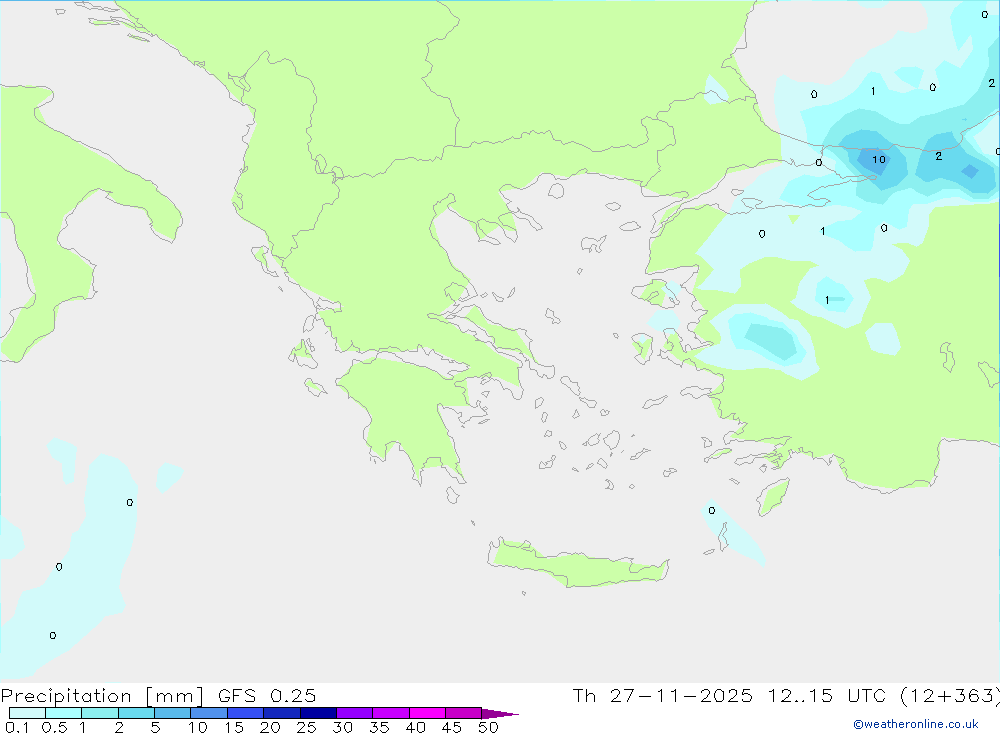Click the 40–45 mm magenta legend swatch
1000x733 pixels.
tap(427, 713)
